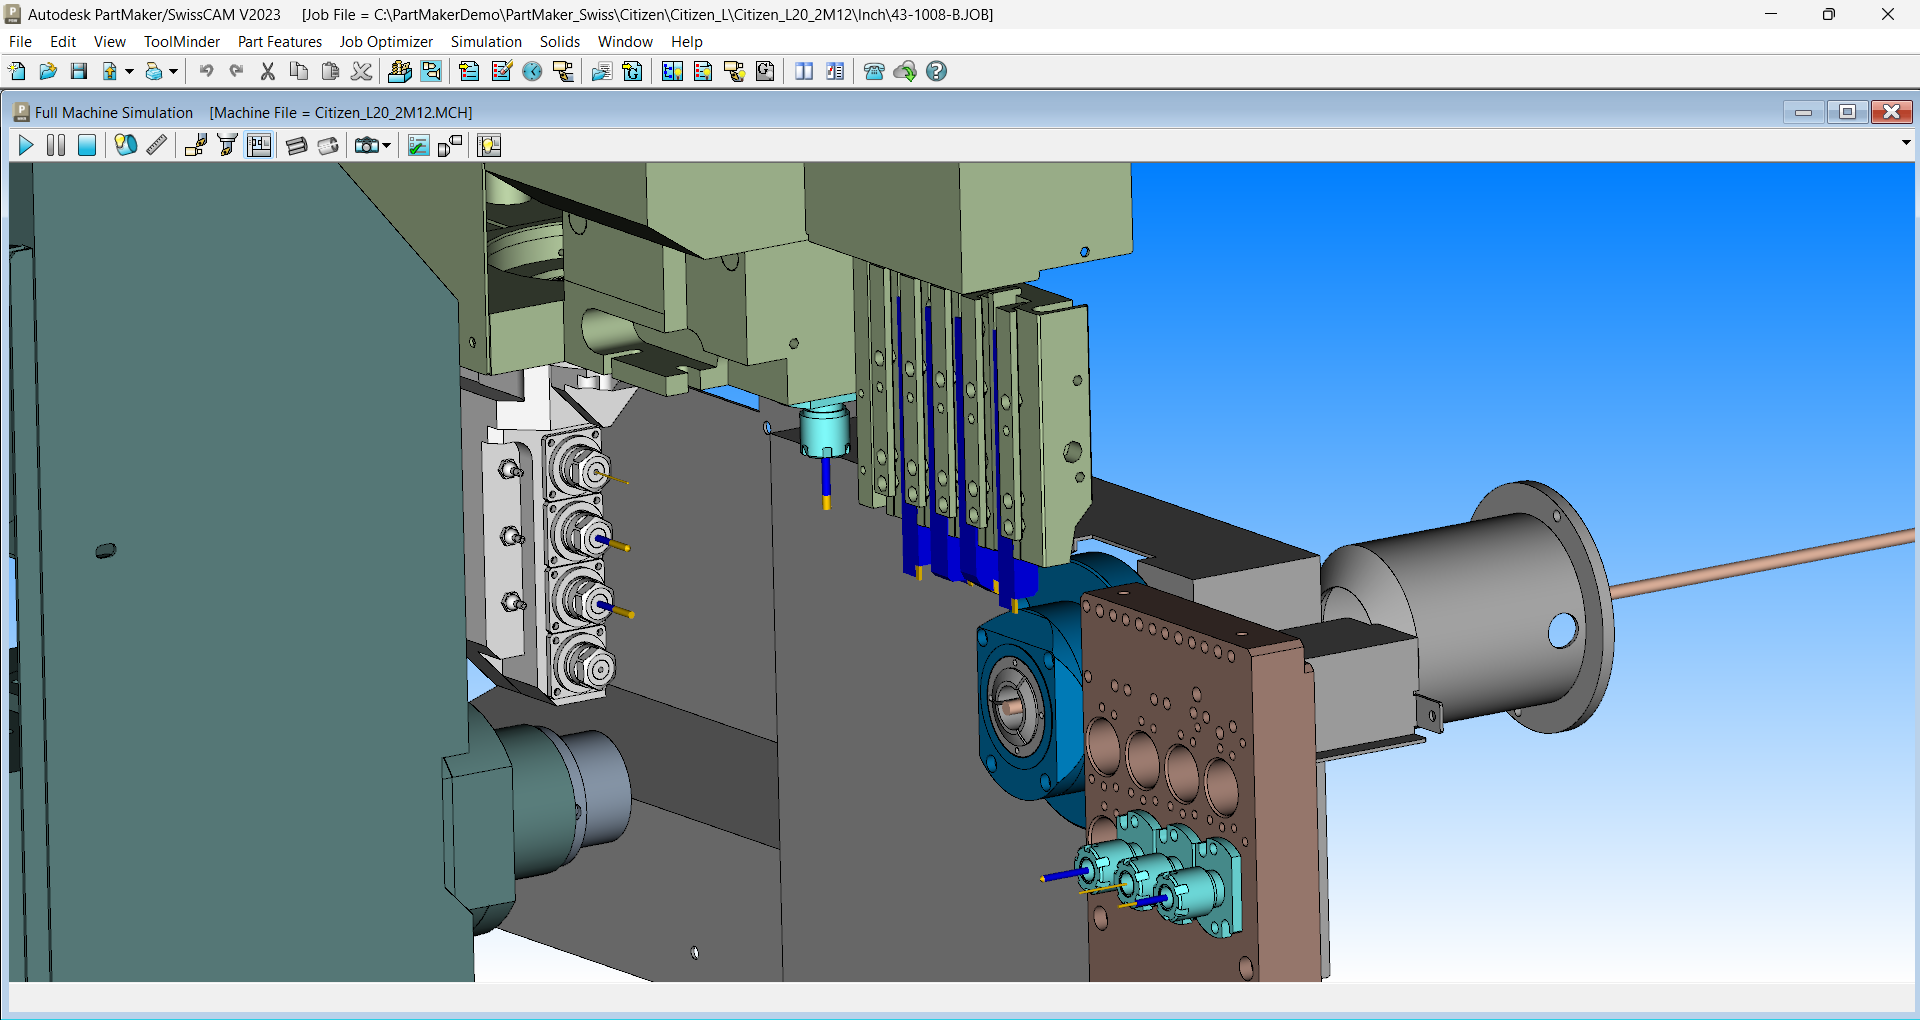This screenshot has height=1020, width=1920.
Task: Click the light bulb window icon in simulation toolbar
Action: coord(489,146)
